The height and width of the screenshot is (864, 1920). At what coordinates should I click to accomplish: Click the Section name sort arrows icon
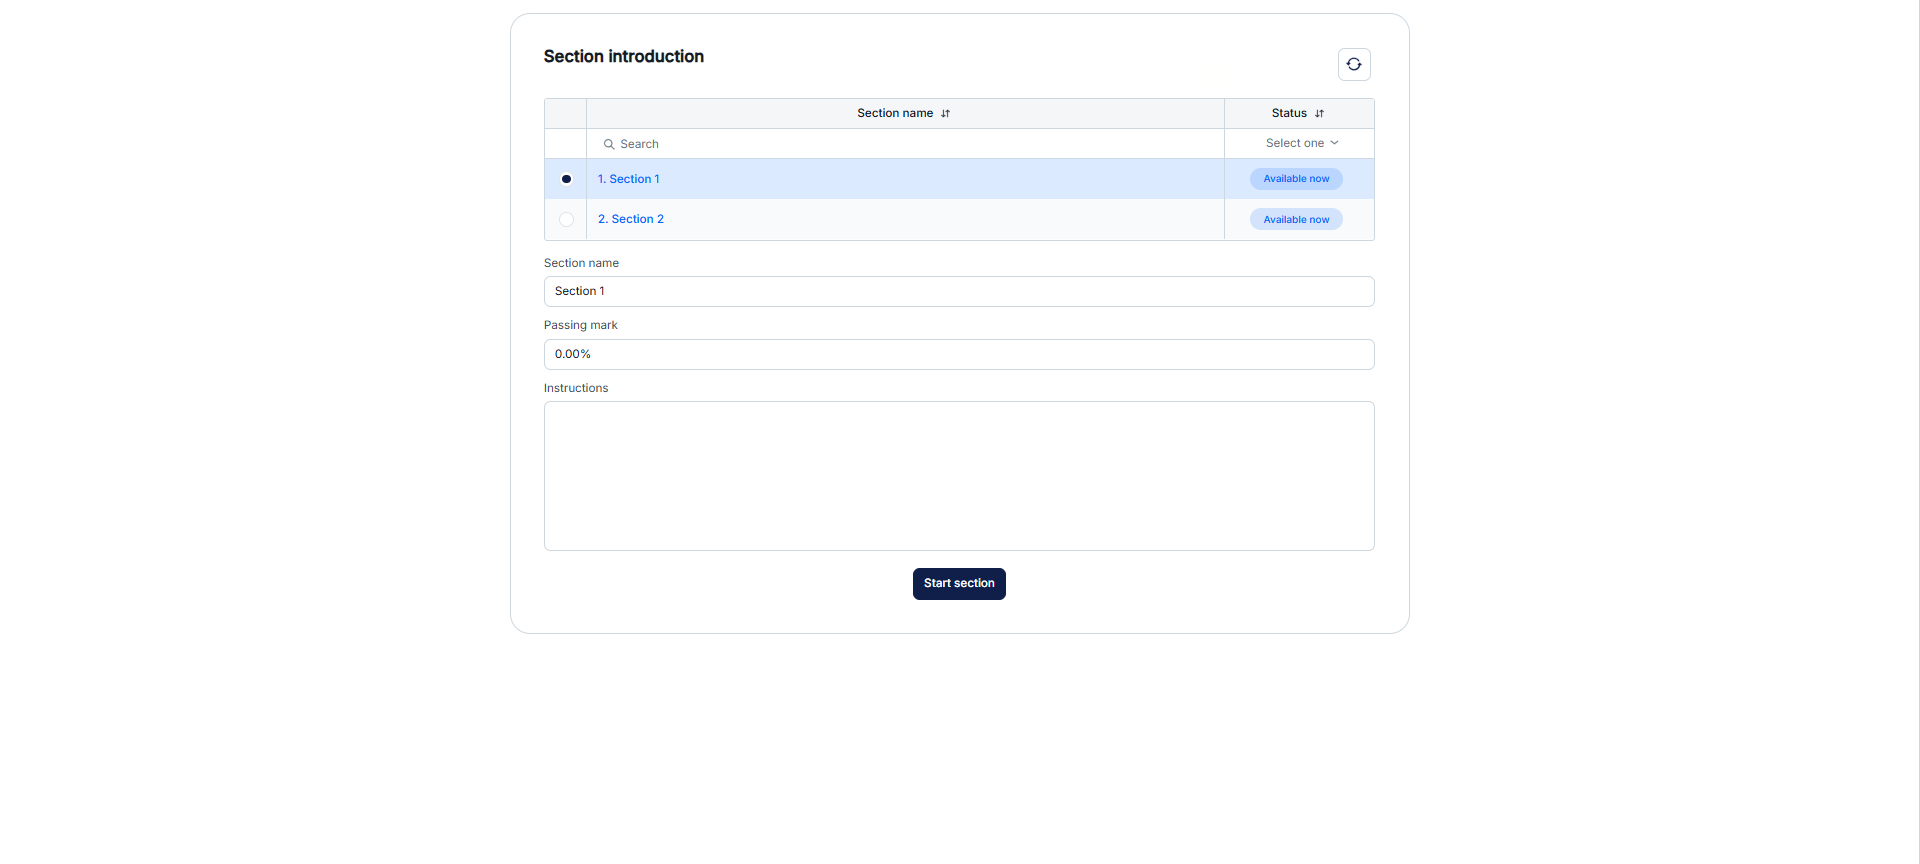click(945, 114)
